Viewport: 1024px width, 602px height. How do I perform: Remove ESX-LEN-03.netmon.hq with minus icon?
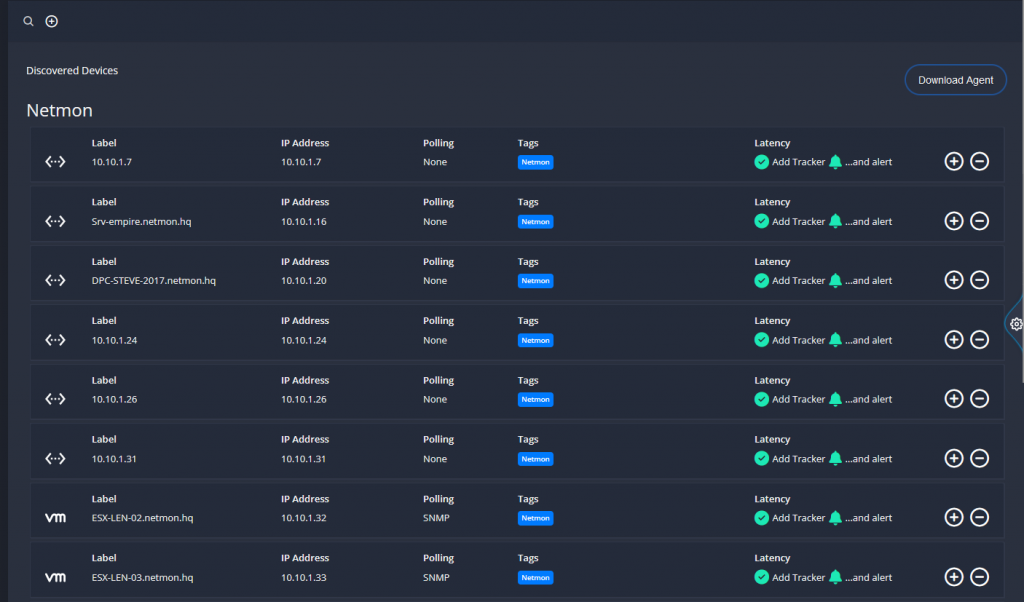coord(979,577)
